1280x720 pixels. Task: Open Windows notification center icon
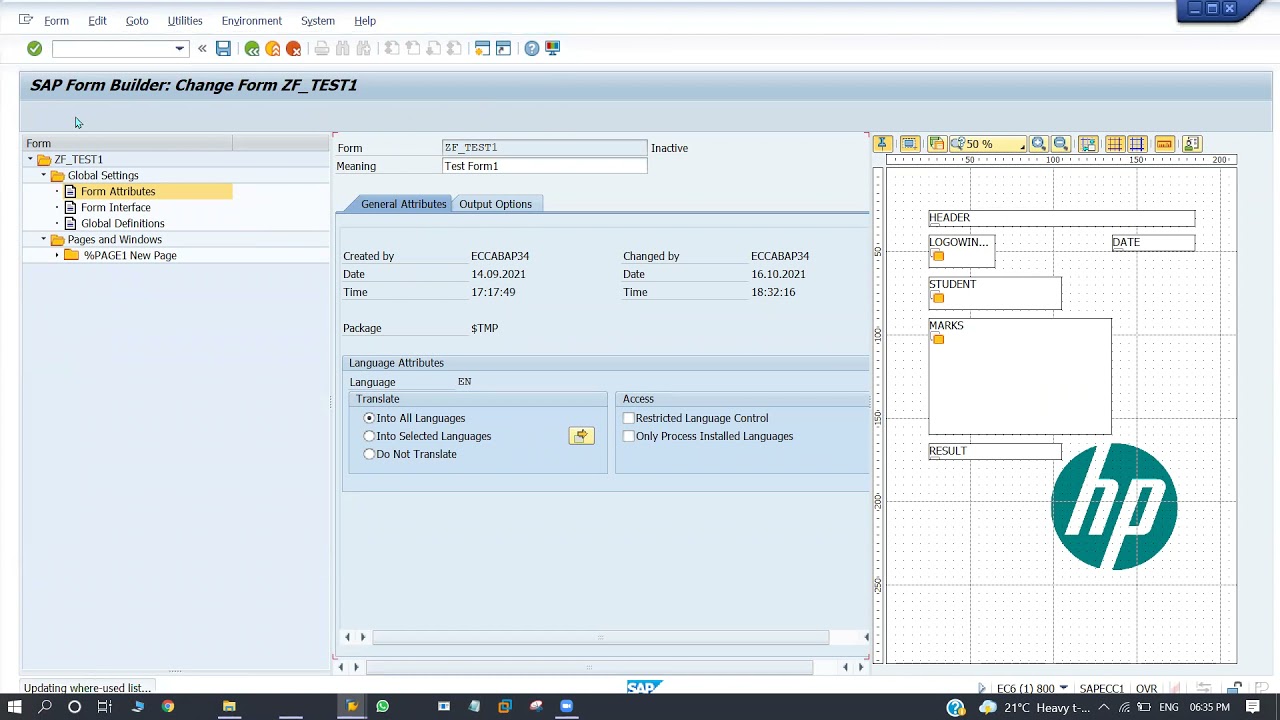click(x=1253, y=707)
